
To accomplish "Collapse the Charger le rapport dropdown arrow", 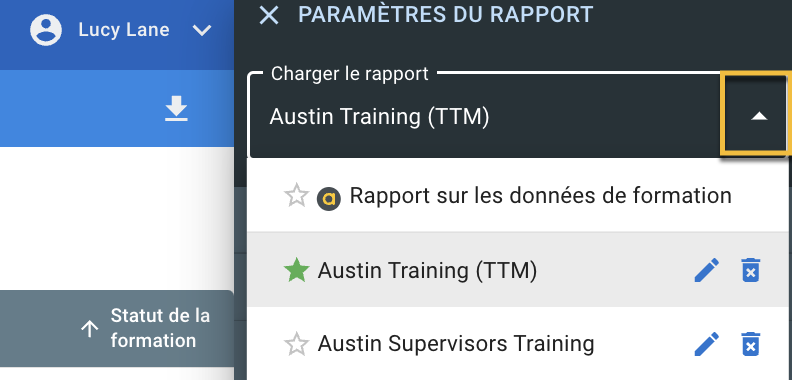I will (x=759, y=117).
